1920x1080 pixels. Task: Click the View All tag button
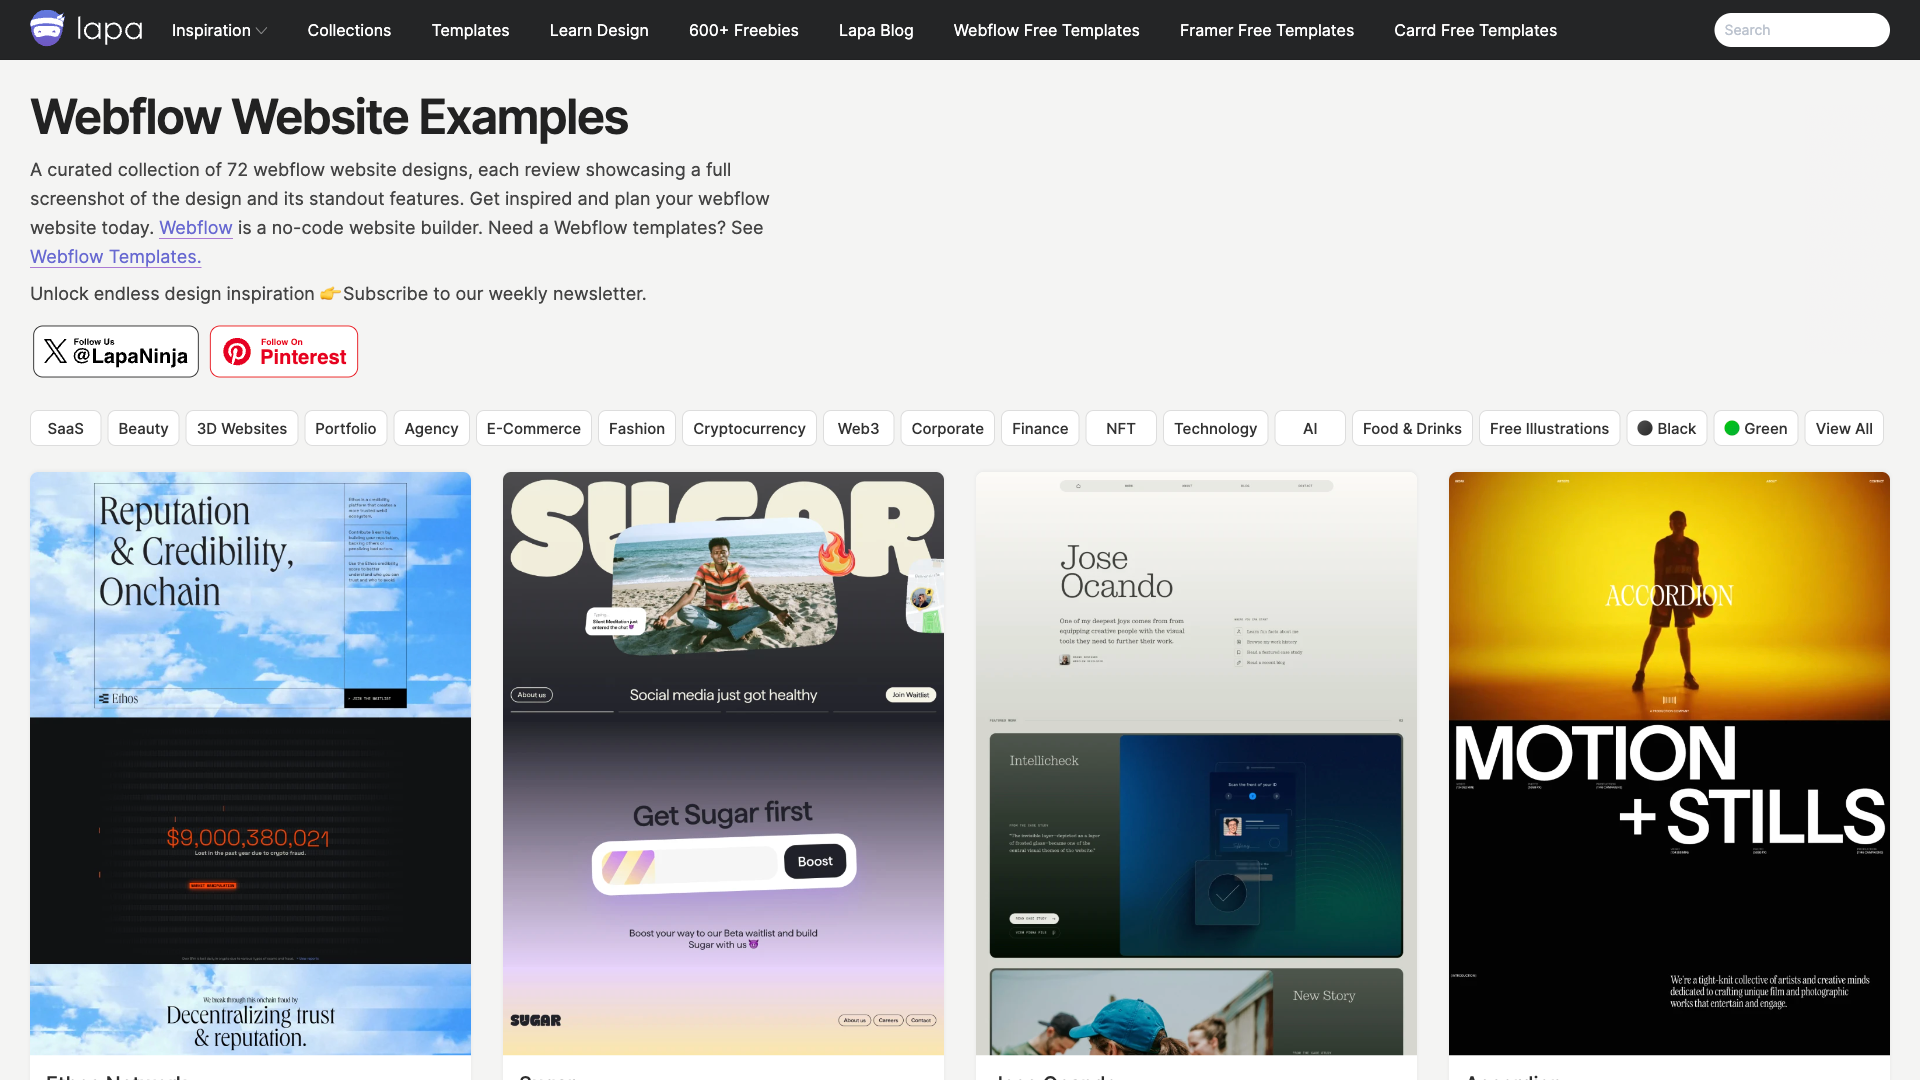[x=1843, y=428]
